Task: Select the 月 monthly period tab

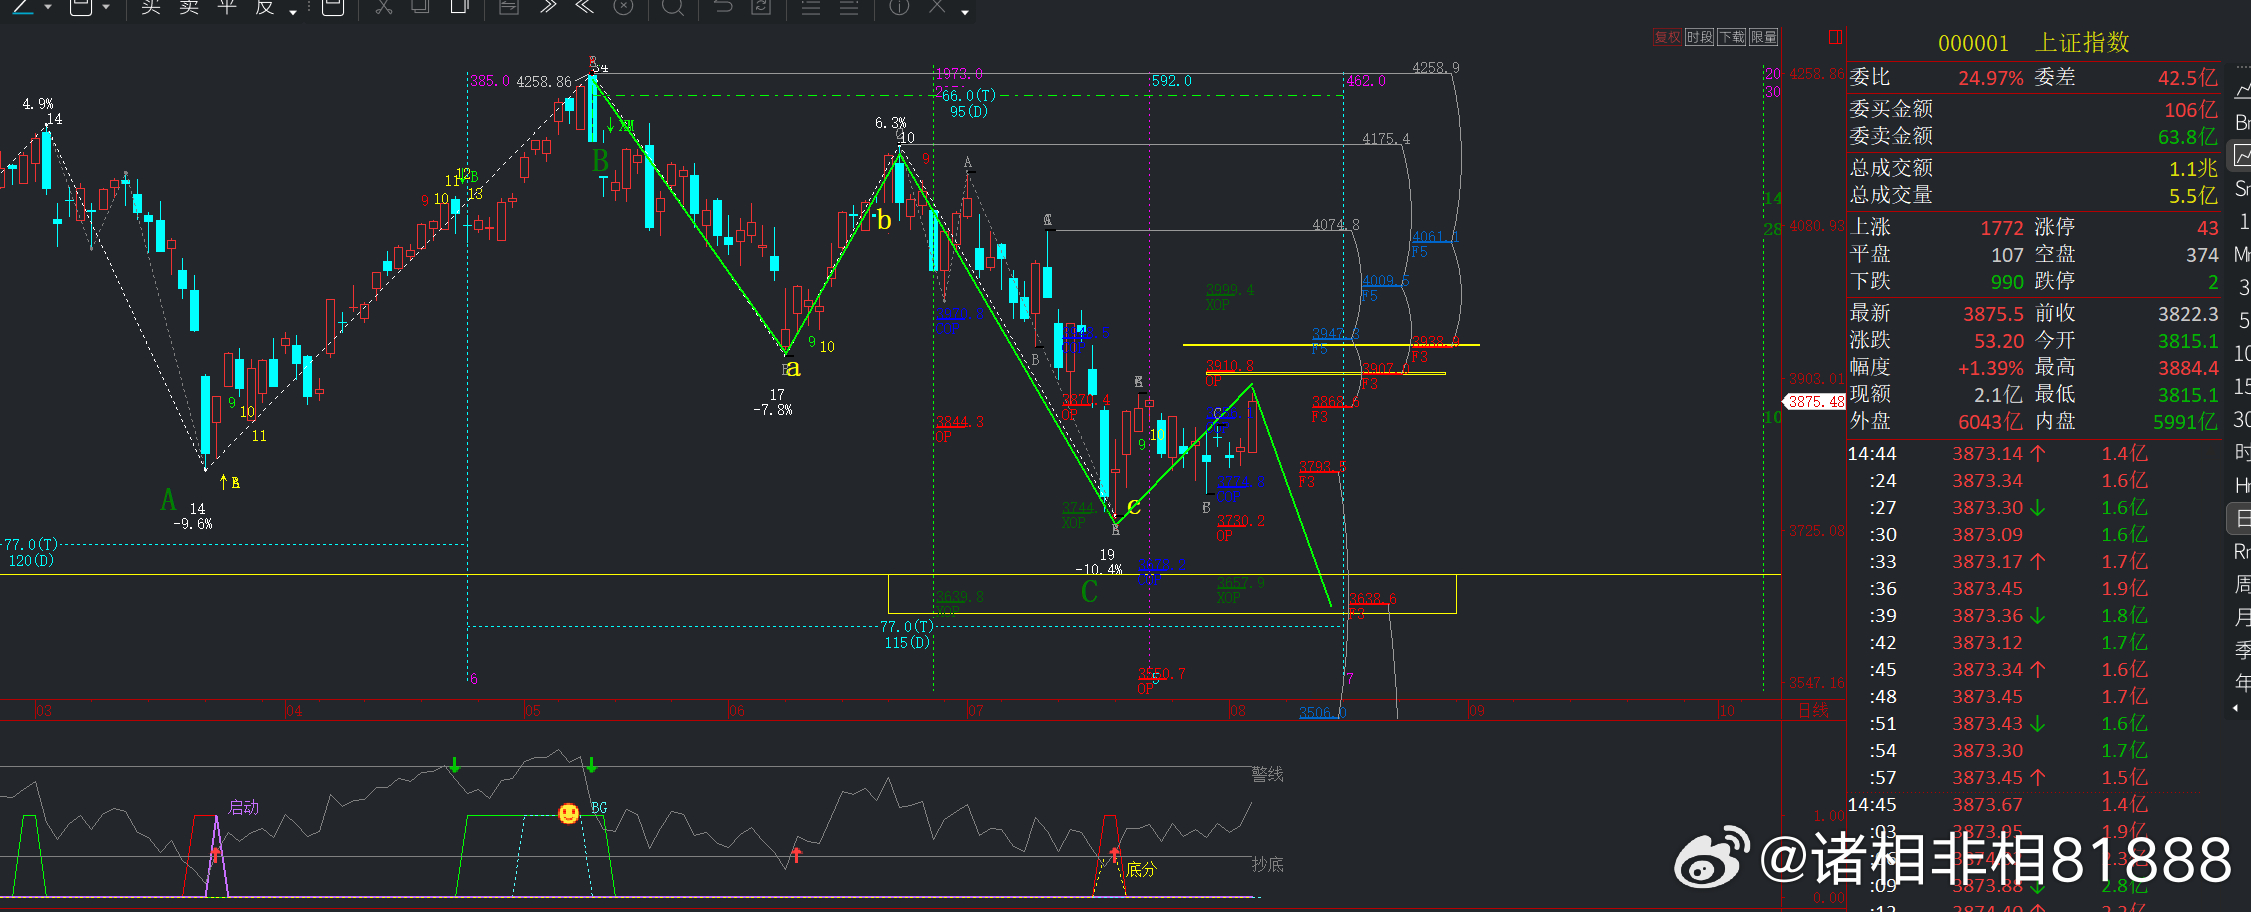Action: (x=2242, y=618)
